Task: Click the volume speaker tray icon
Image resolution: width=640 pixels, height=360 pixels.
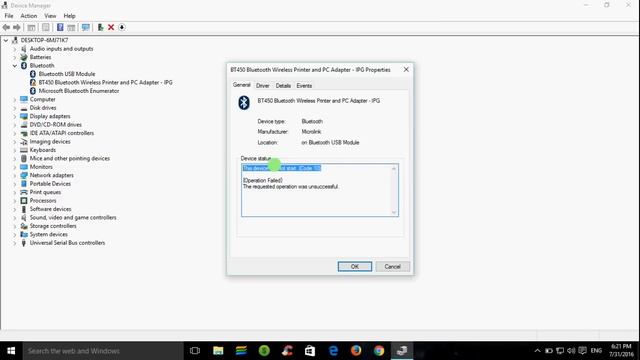Action: pyautogui.click(x=571, y=351)
